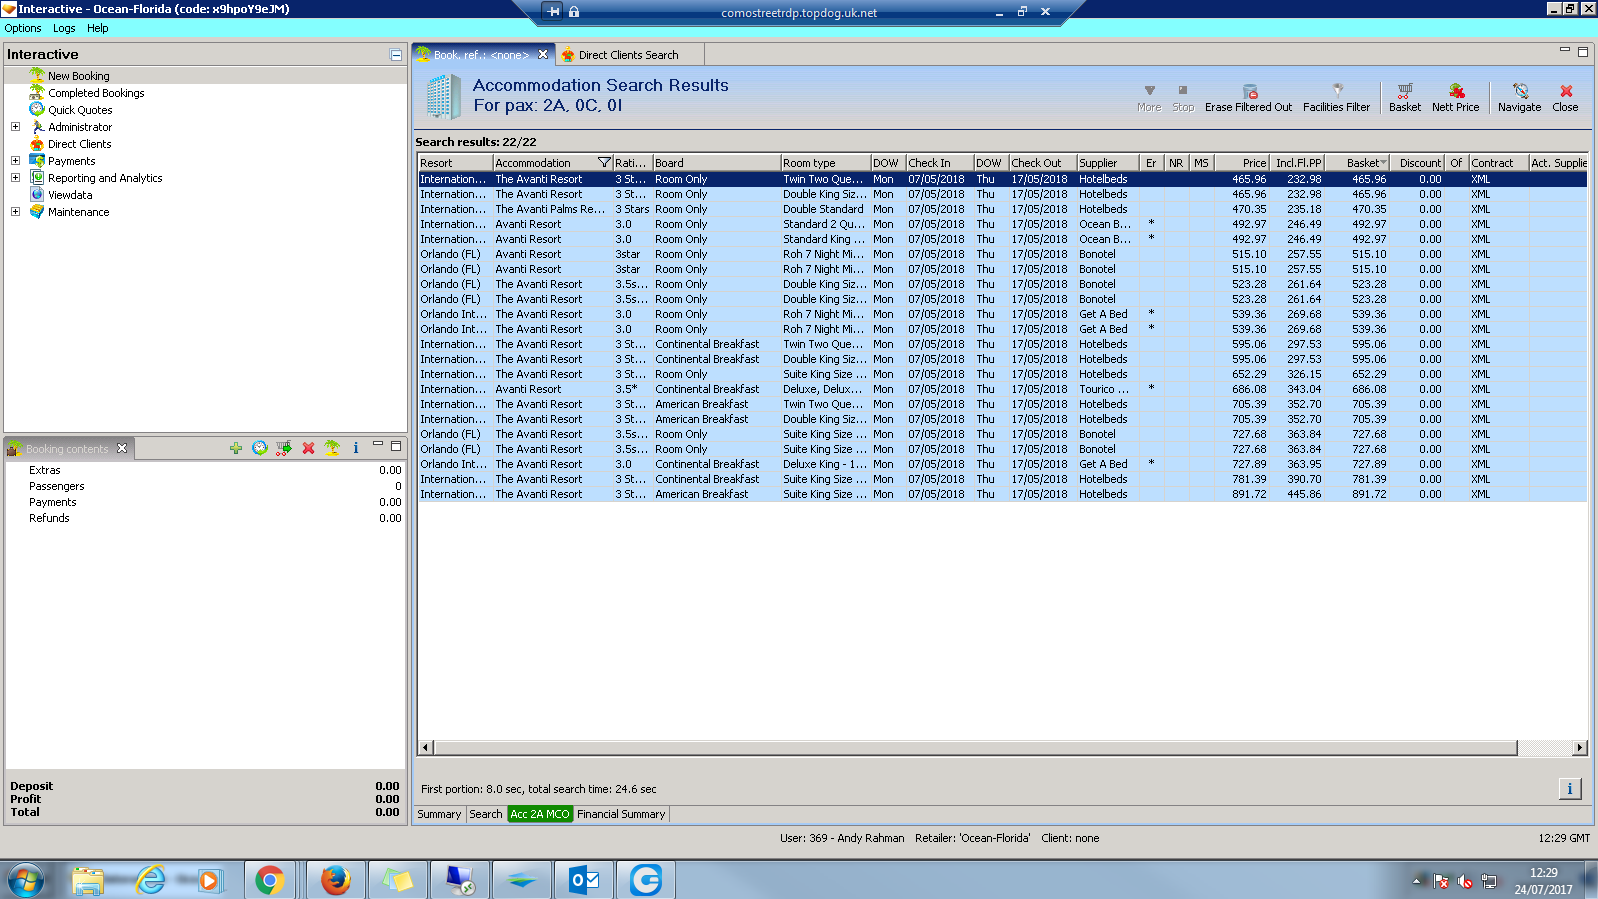
Task: Open the Help menu
Action: [x=97, y=28]
